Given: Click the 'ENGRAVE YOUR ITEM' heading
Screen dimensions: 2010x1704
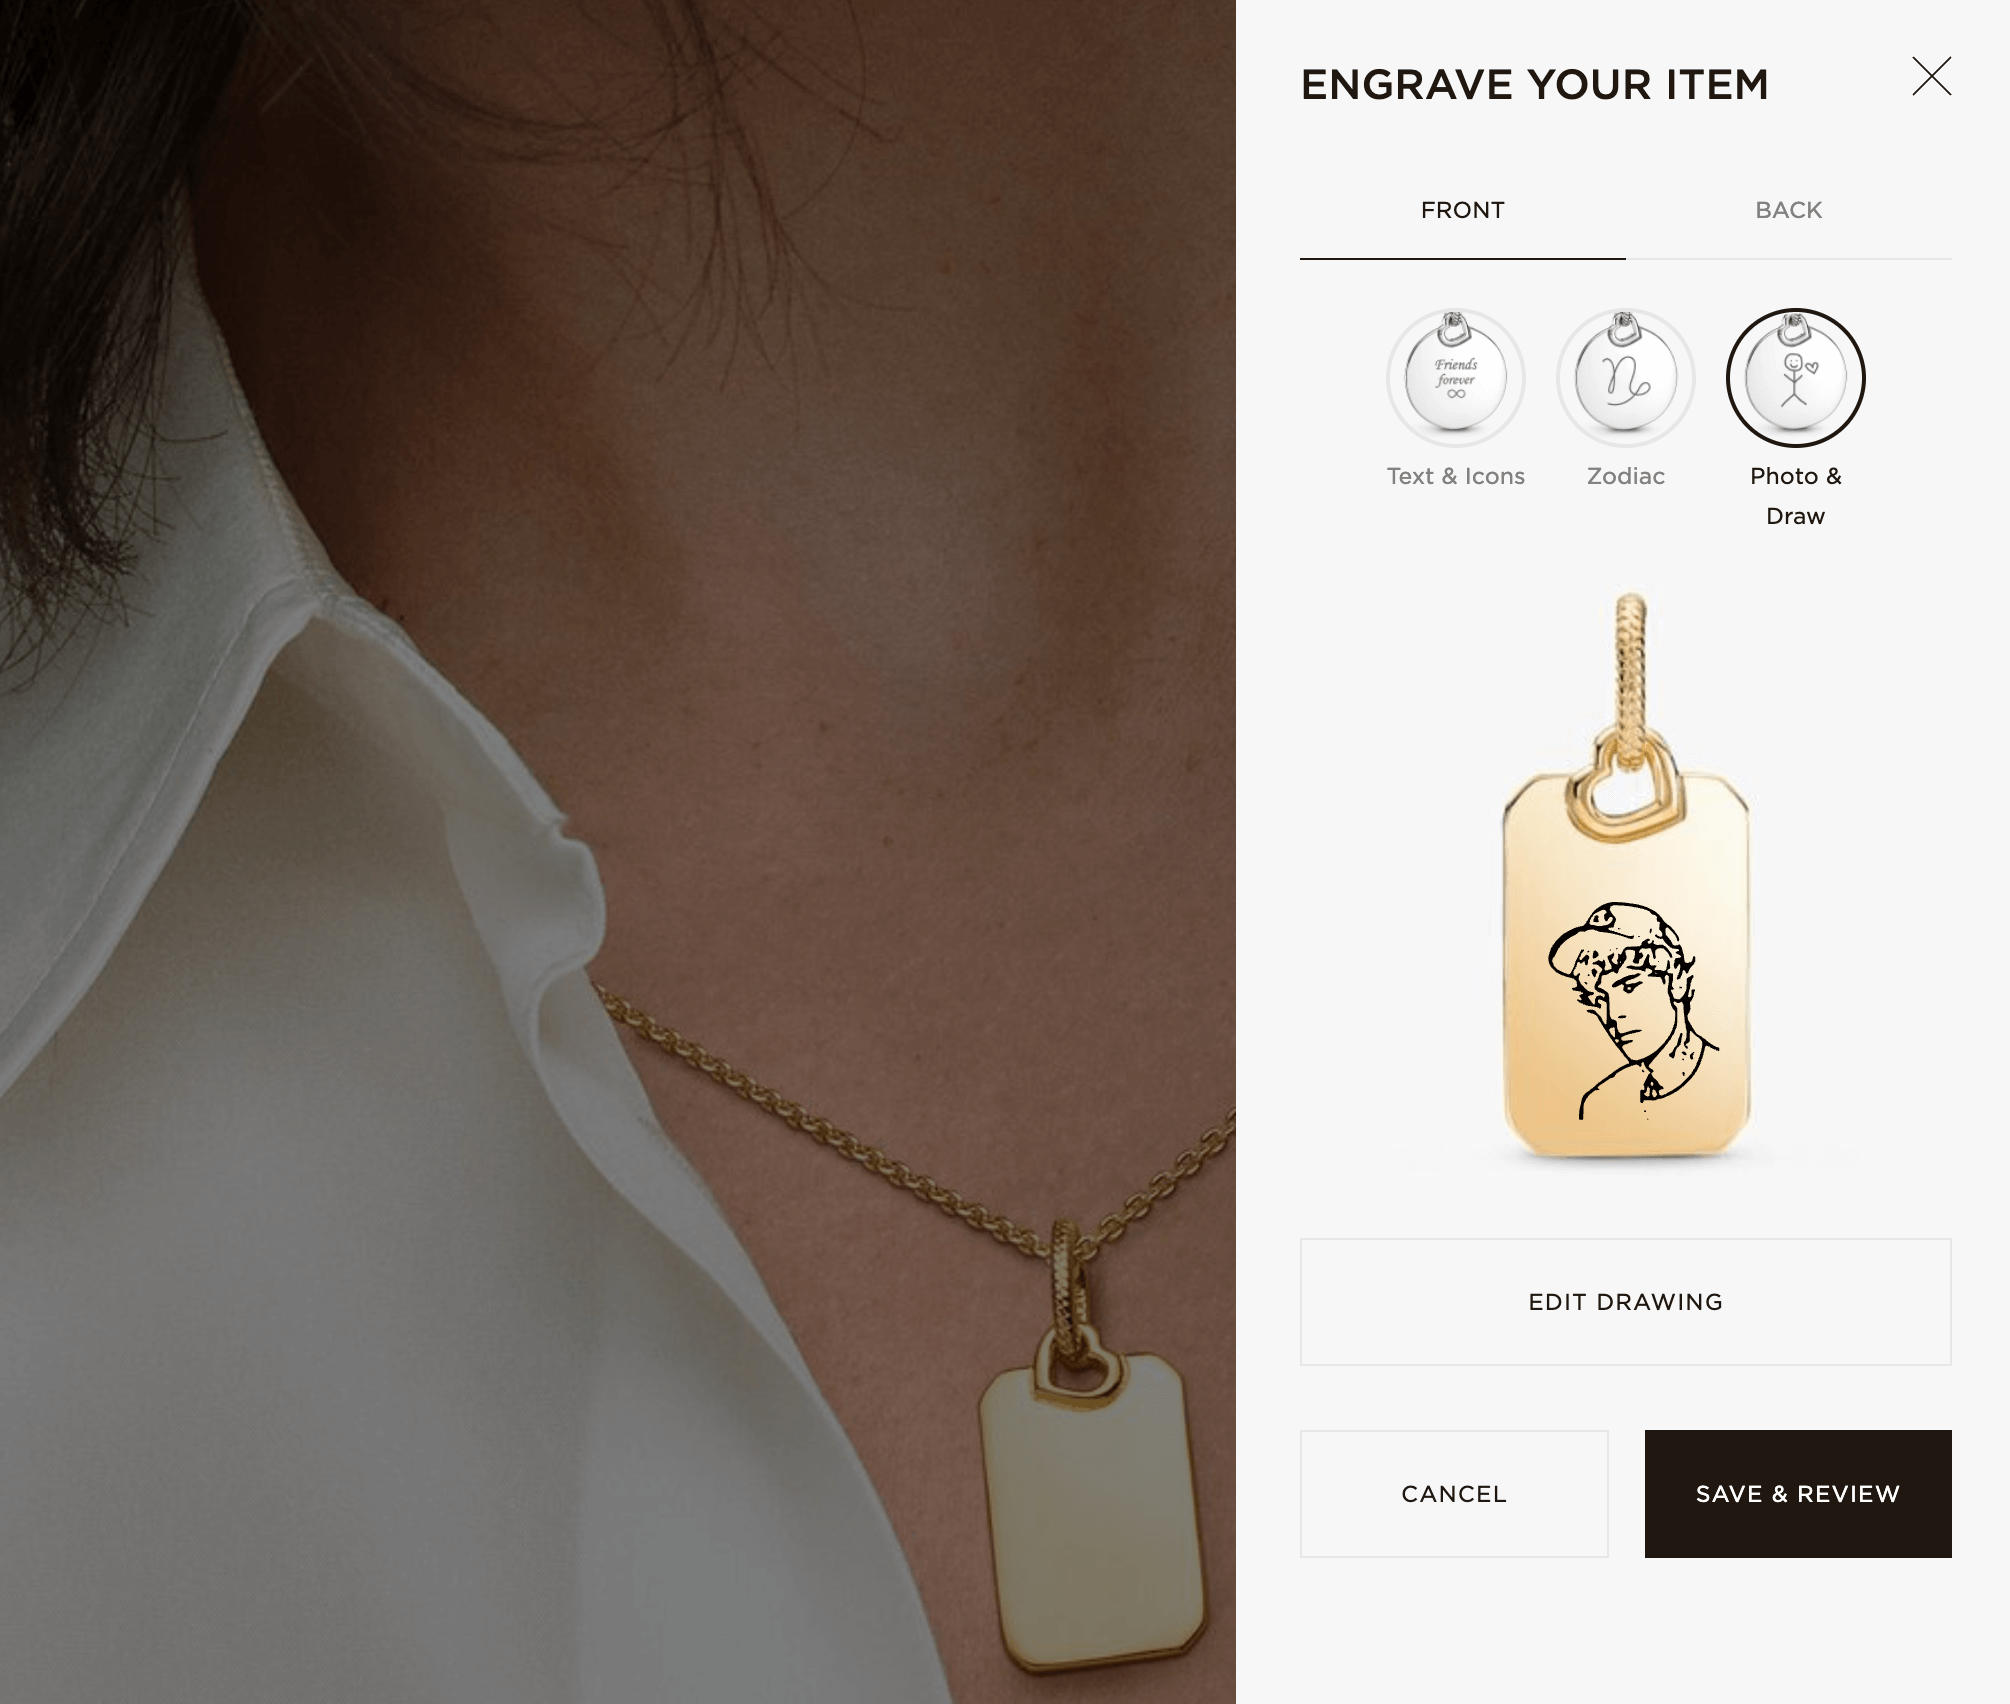Looking at the screenshot, I should [1534, 85].
